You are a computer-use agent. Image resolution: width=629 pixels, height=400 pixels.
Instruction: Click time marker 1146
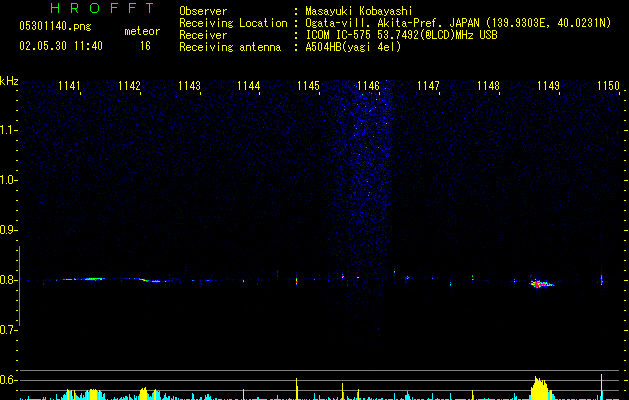tap(368, 86)
